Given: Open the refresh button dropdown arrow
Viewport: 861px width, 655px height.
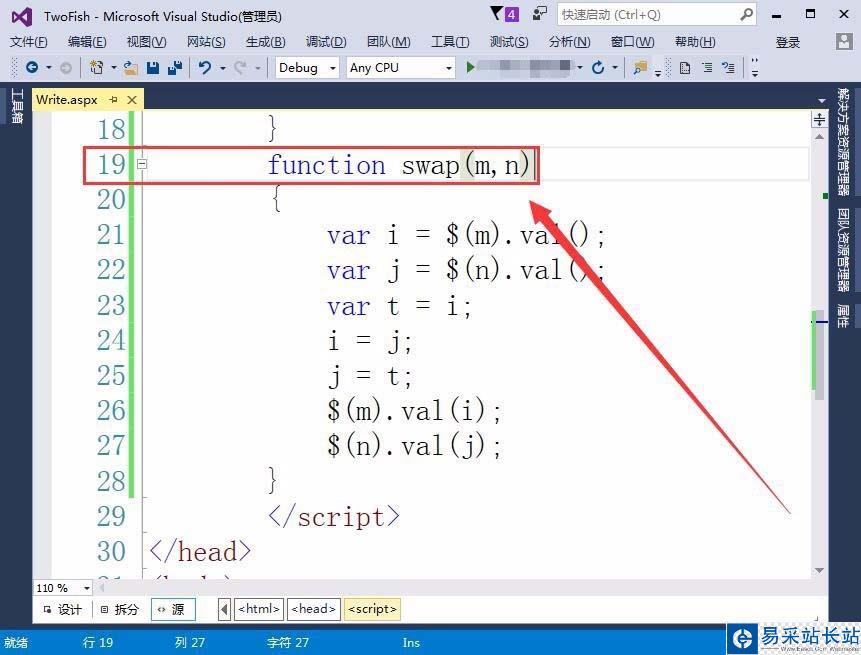Looking at the screenshot, I should point(614,68).
